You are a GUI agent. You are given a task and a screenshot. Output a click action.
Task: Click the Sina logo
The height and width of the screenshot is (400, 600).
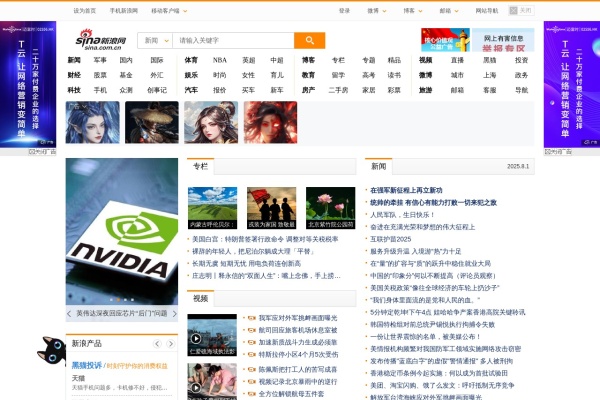coord(101,40)
